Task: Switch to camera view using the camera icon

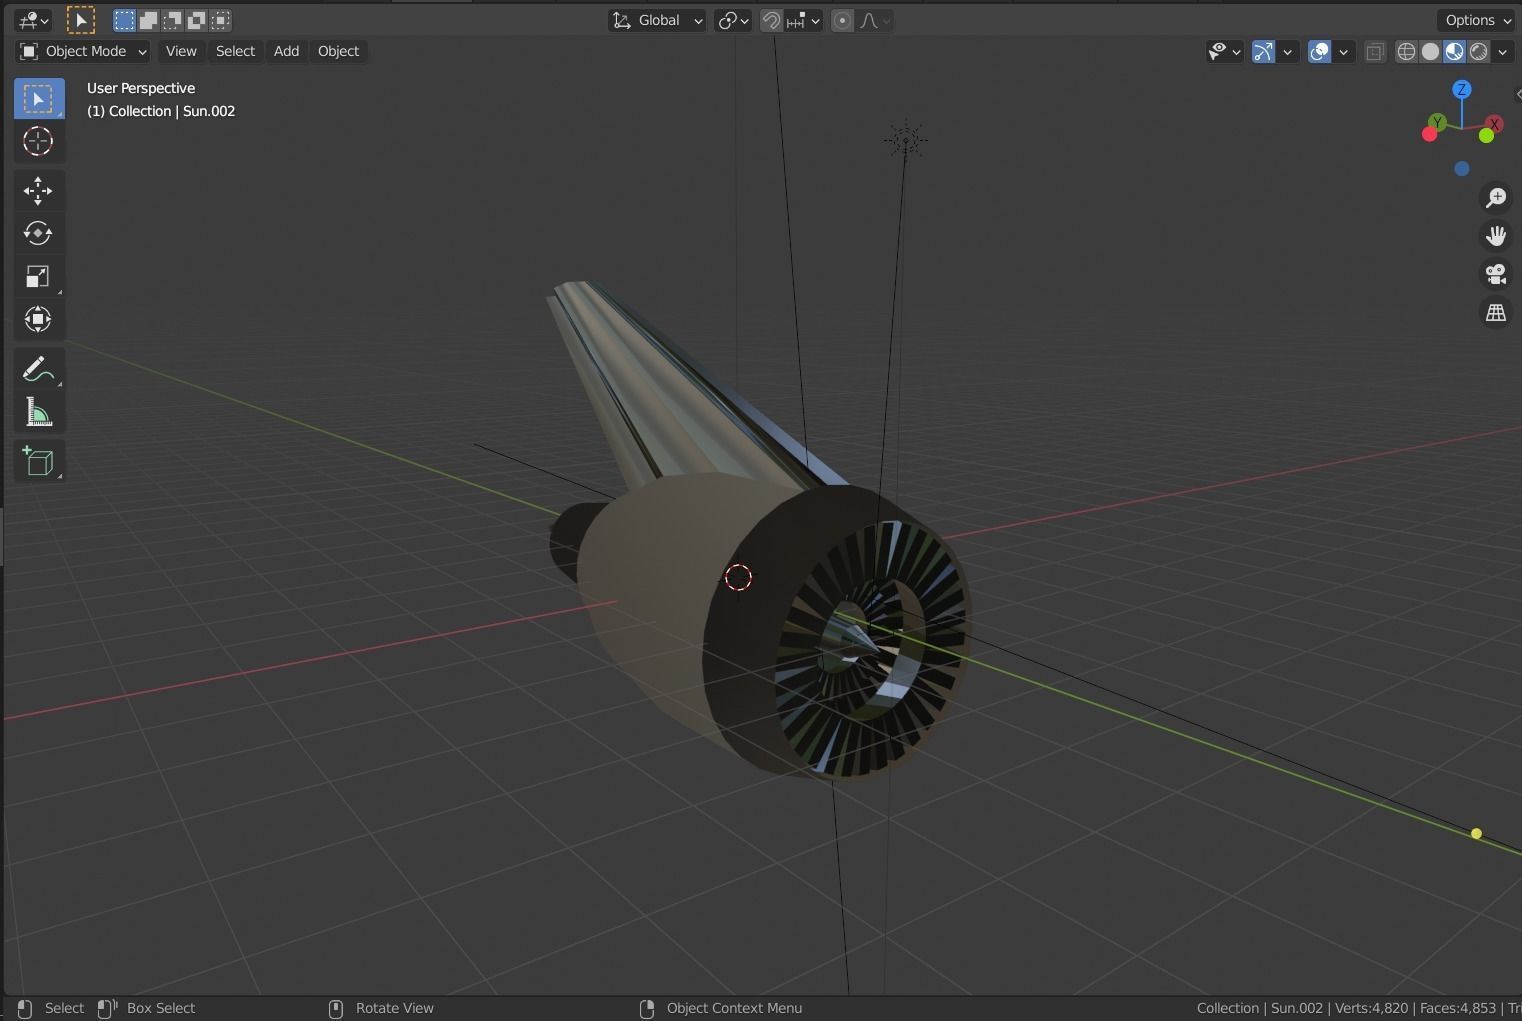Action: click(x=1496, y=274)
